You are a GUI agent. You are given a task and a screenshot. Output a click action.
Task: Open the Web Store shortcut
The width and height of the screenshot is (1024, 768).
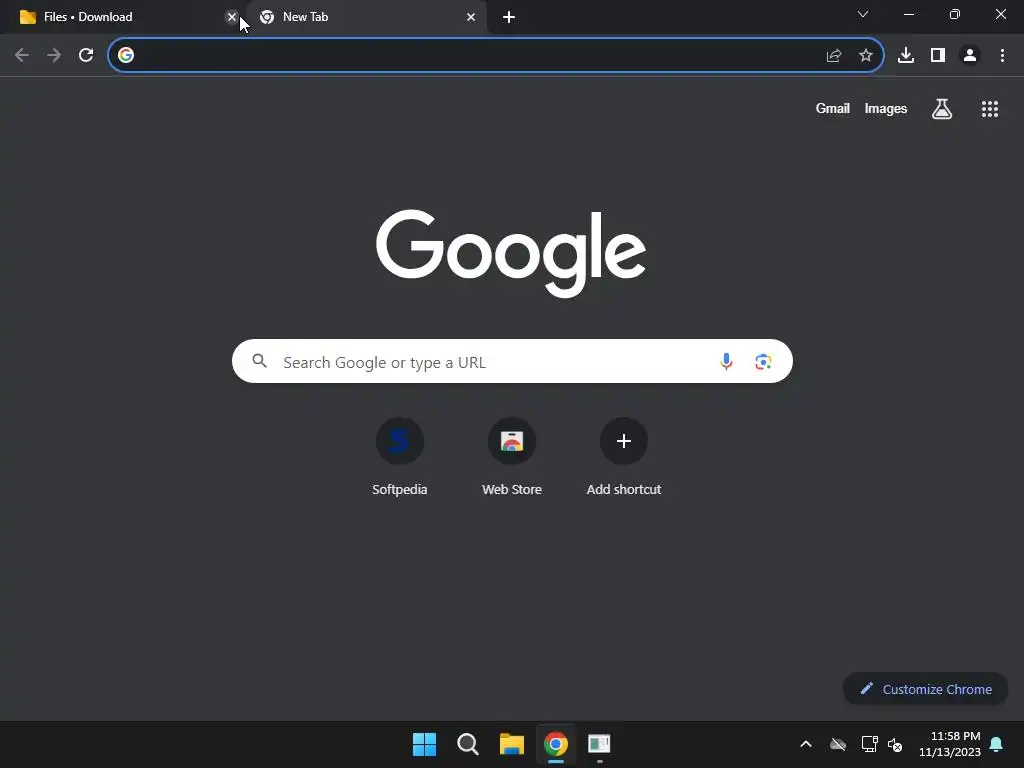click(512, 457)
